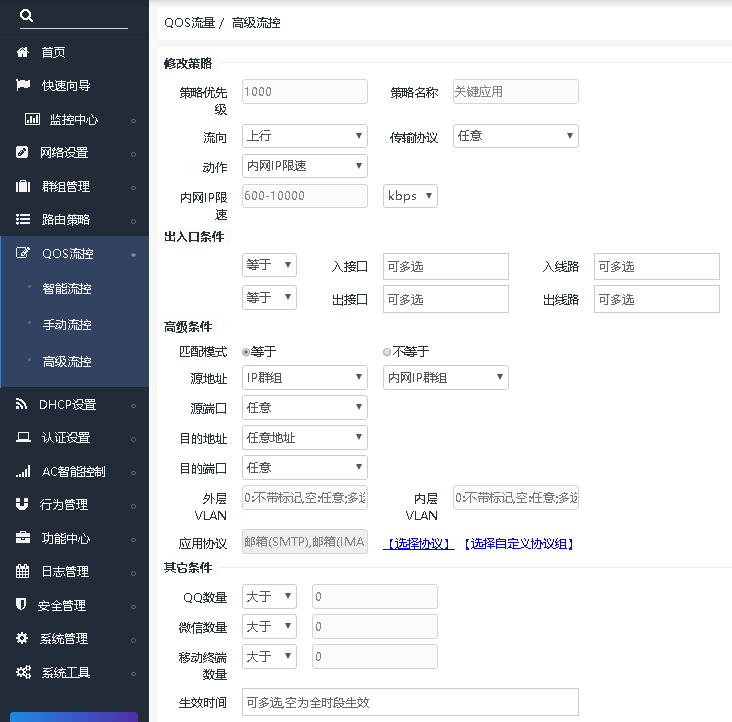Click the shield icon for 安全管理
The width and height of the screenshot is (732, 722).
[x=21, y=604]
